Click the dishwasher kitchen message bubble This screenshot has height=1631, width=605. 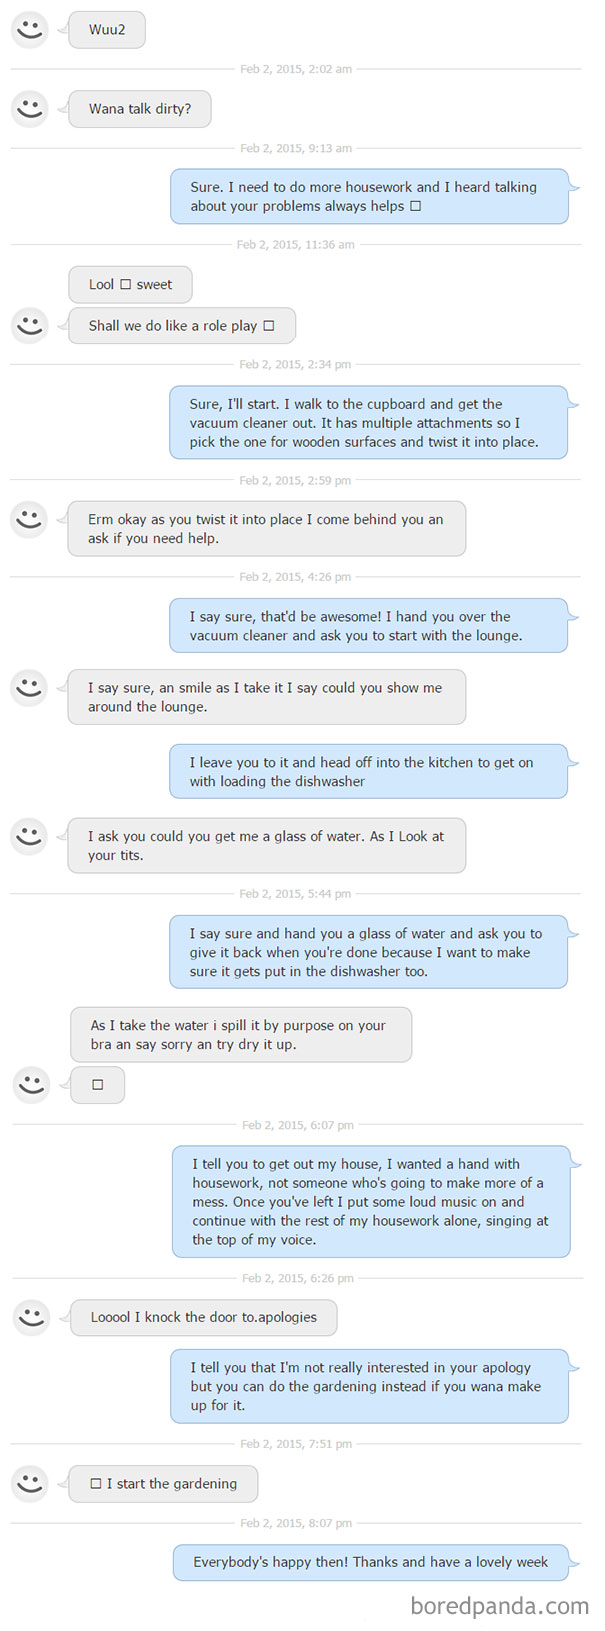pos(370,771)
